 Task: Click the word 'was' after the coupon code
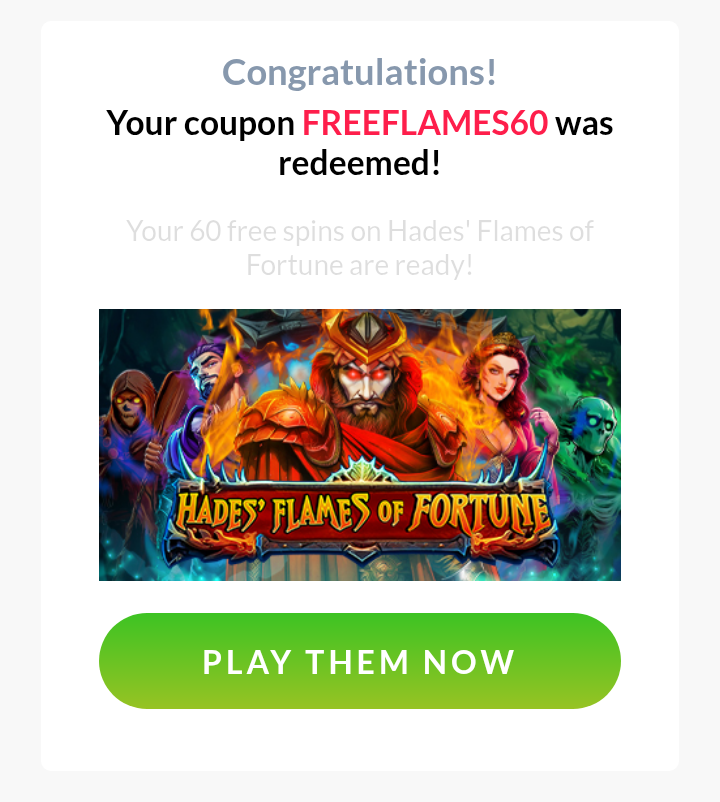click(x=584, y=125)
